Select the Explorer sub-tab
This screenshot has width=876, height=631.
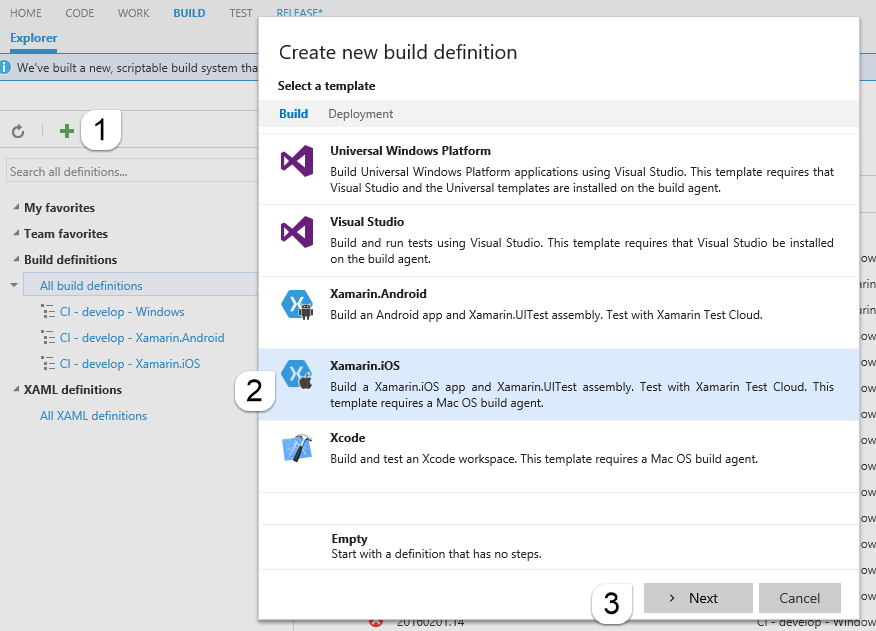(x=34, y=38)
